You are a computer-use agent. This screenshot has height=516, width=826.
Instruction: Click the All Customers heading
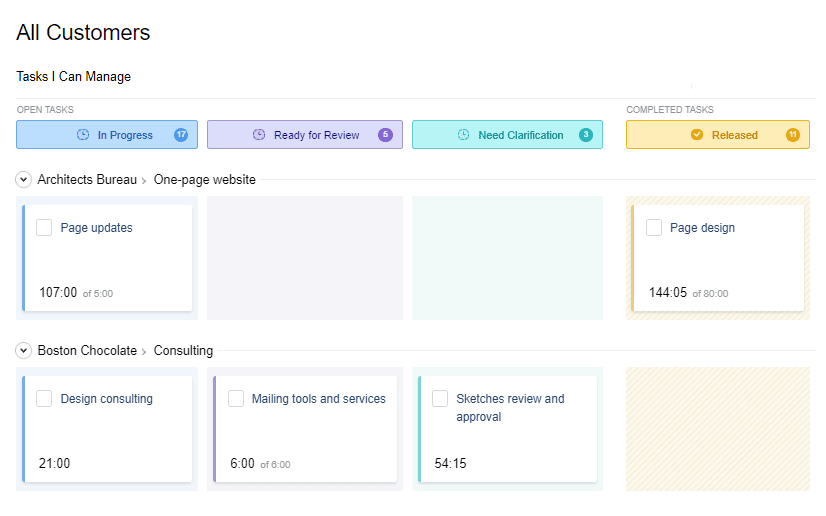83,33
